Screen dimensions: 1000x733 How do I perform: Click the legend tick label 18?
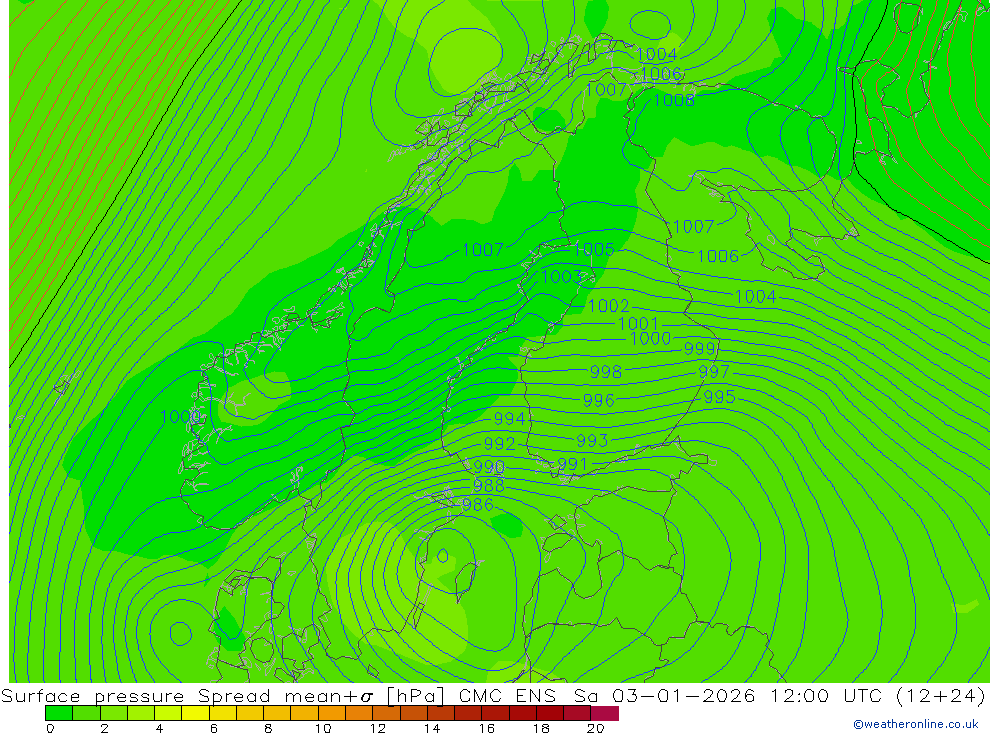(x=541, y=728)
